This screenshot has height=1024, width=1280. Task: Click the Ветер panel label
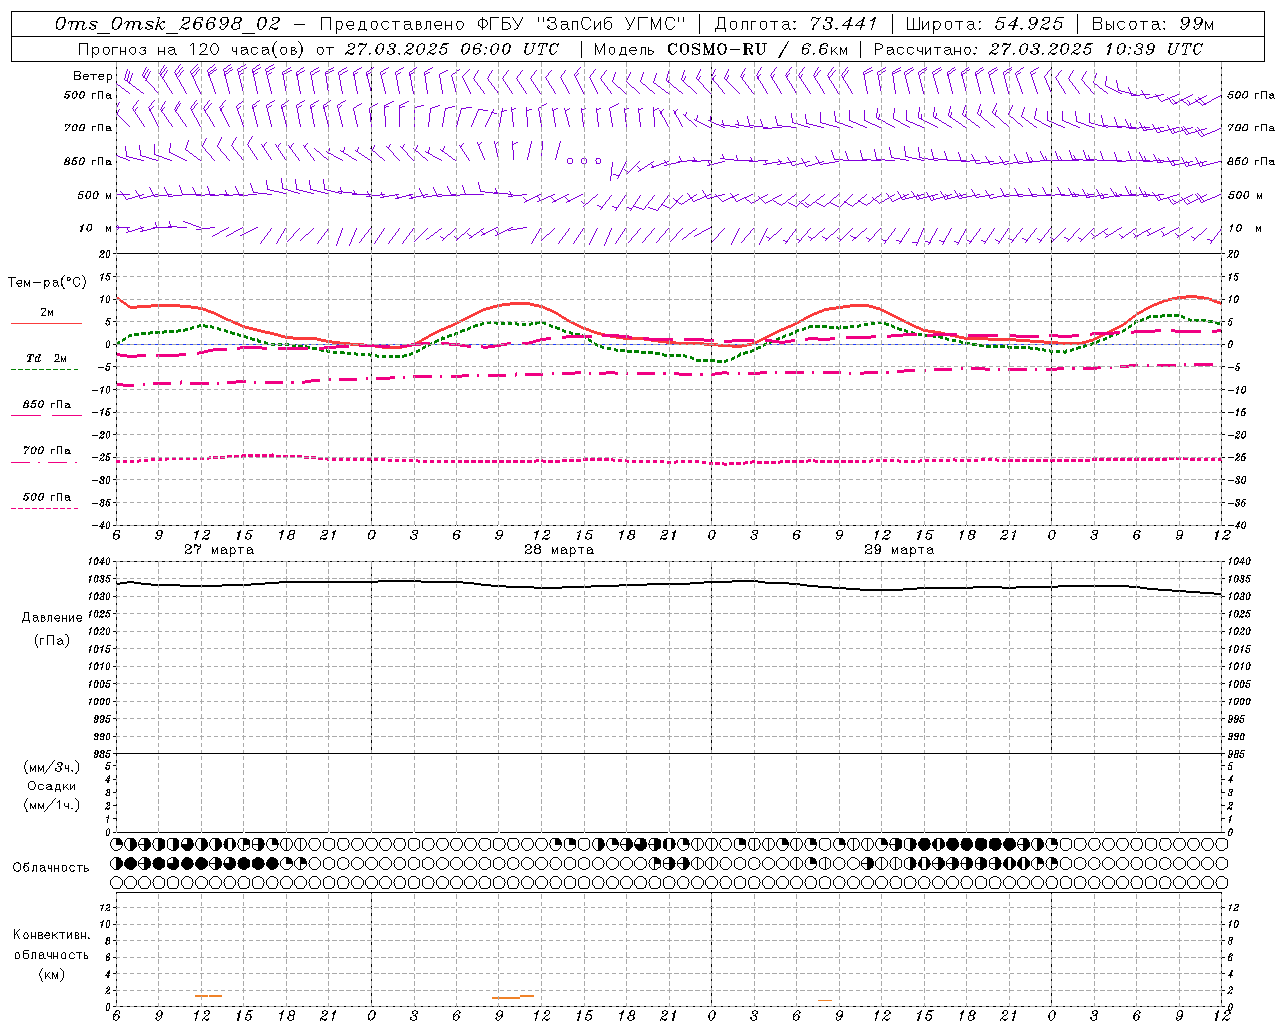click(92, 76)
